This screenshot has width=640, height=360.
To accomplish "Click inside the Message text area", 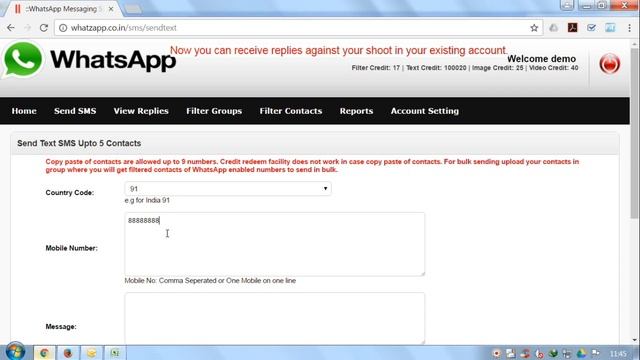I will [x=275, y=318].
